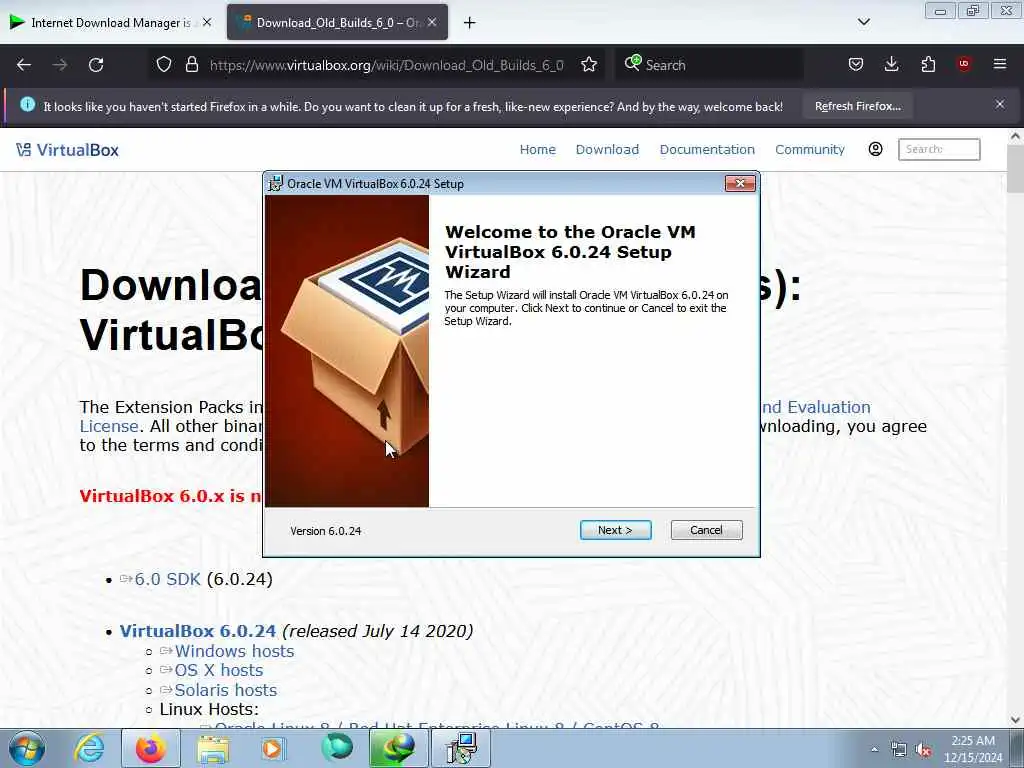Open the VirtualBox 6.0.24 link
Image resolution: width=1024 pixels, height=768 pixels.
click(197, 631)
